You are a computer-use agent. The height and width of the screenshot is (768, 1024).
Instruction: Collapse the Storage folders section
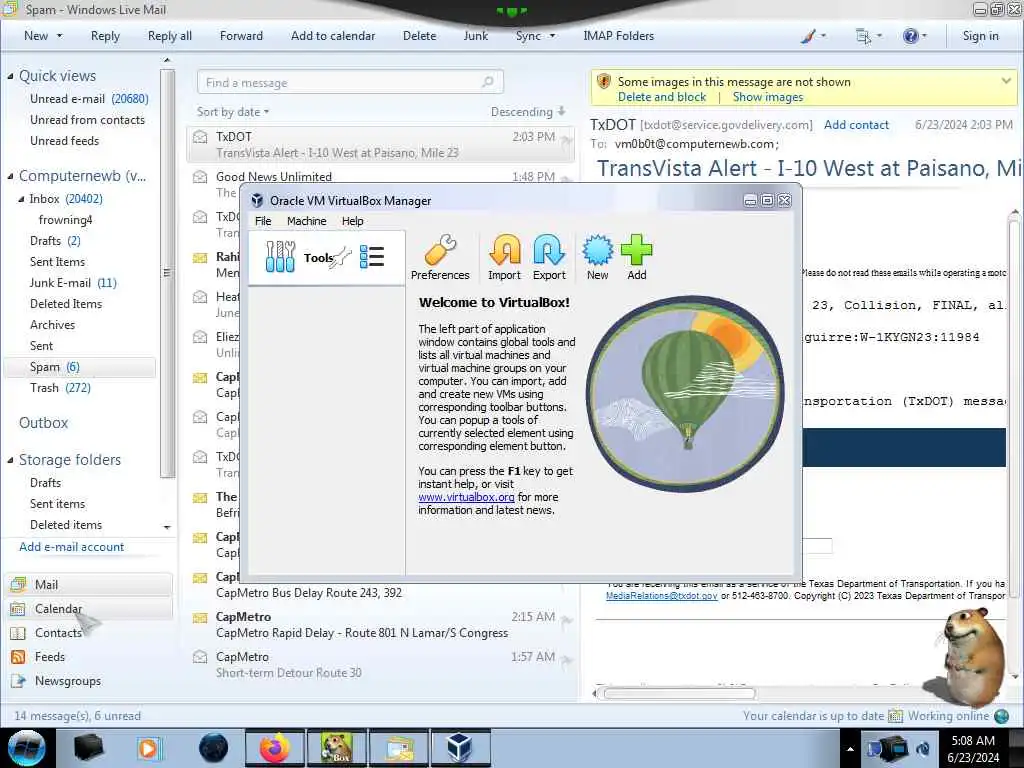[10, 460]
